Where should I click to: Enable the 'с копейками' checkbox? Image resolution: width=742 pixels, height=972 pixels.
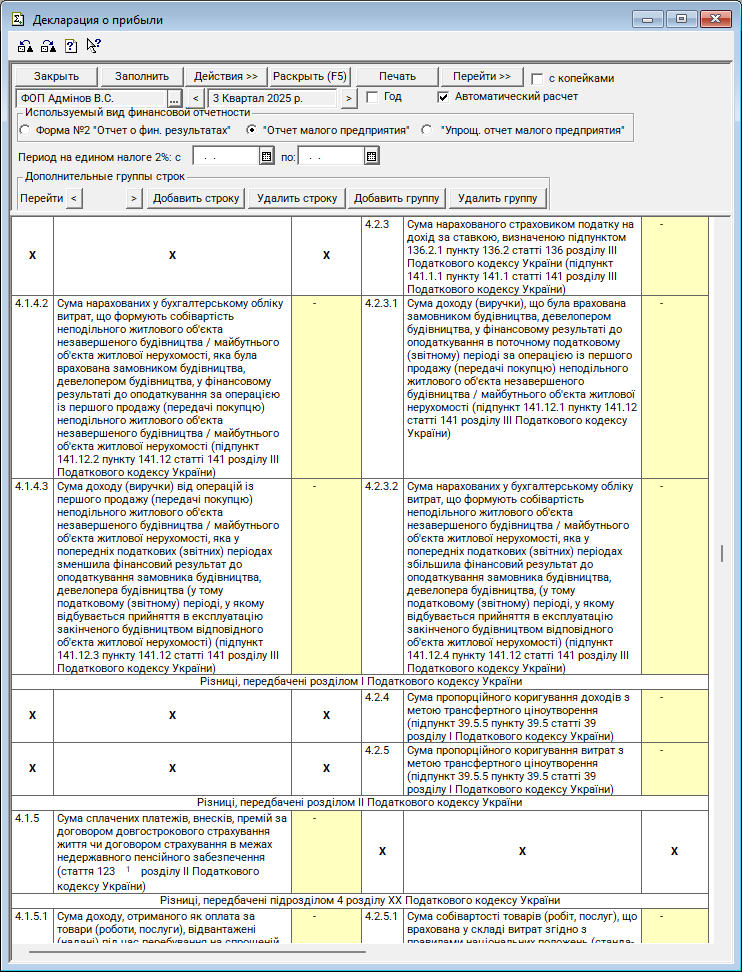pyautogui.click(x=538, y=78)
